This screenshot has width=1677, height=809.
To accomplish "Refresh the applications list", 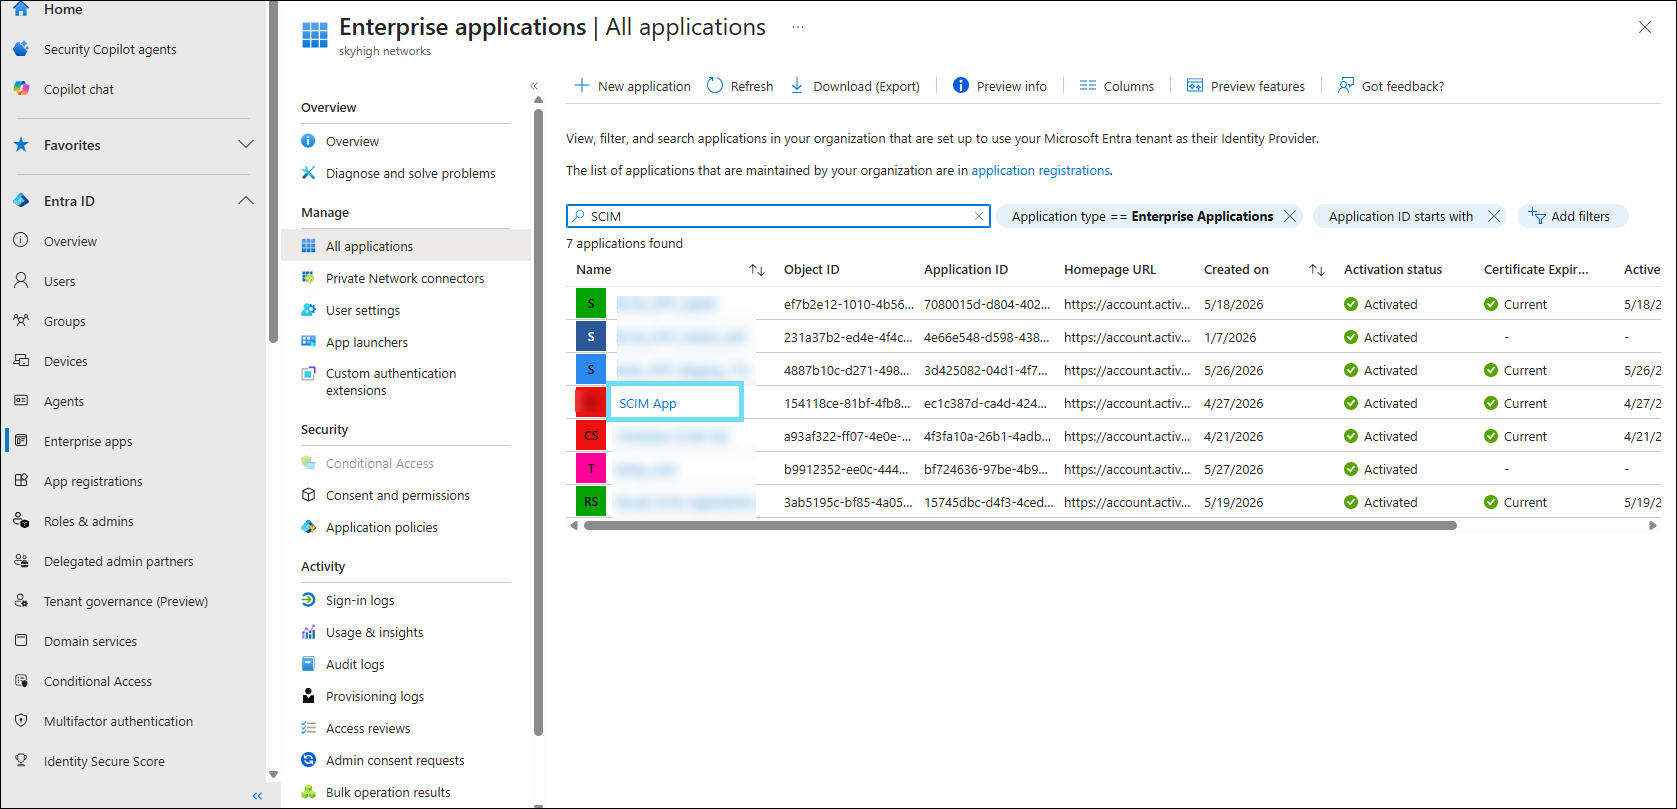I will point(740,86).
